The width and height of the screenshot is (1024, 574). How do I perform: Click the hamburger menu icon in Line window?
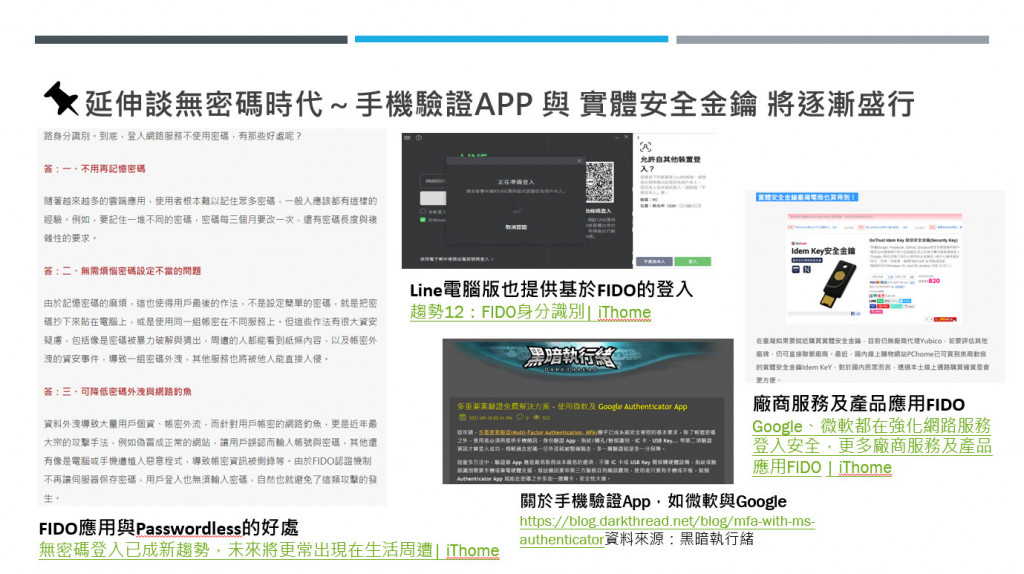[408, 138]
